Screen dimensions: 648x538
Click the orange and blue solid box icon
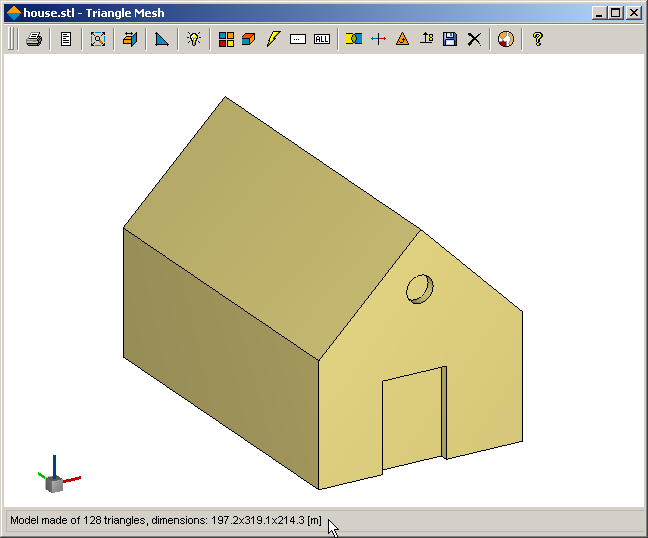click(x=248, y=39)
